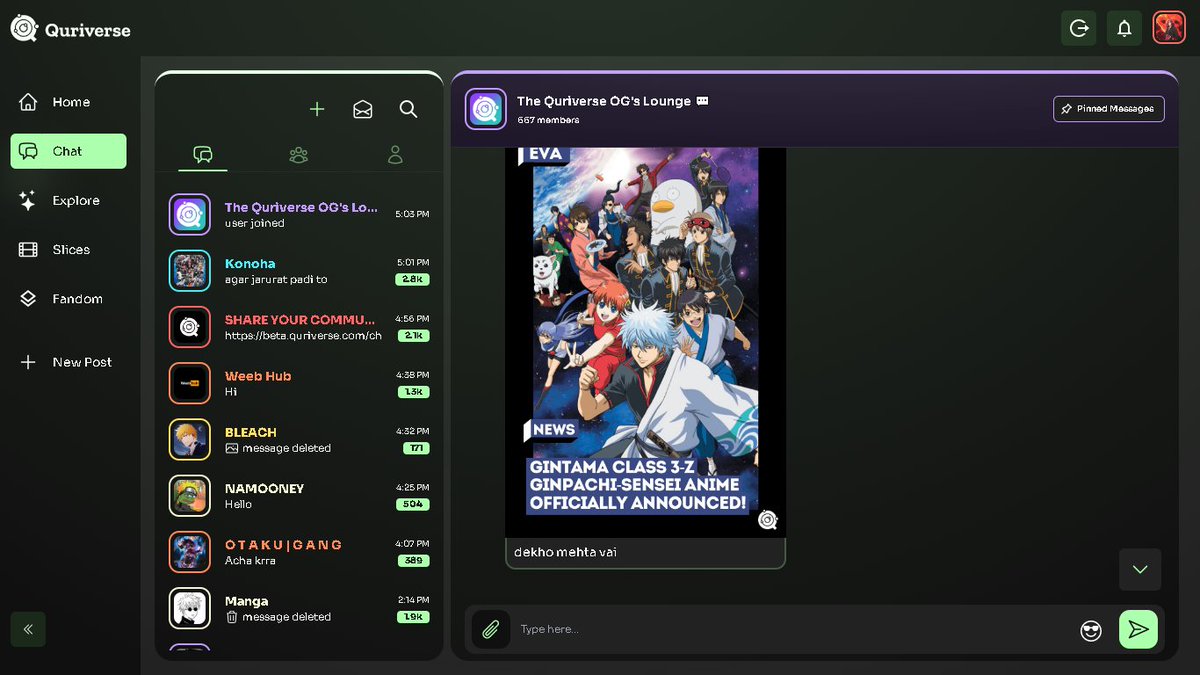Open the Manga chat

click(x=299, y=608)
